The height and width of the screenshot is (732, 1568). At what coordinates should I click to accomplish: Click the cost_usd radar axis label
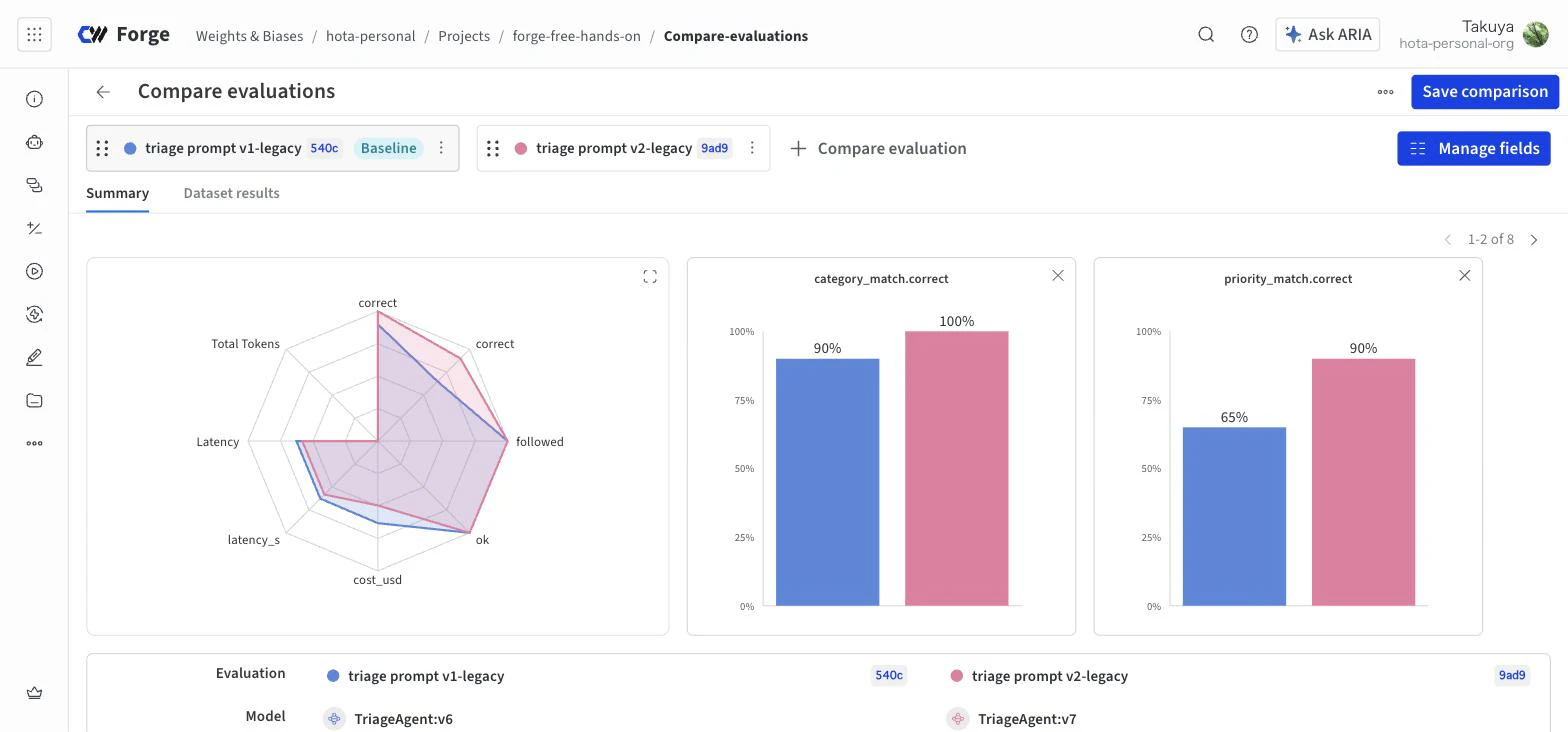[x=378, y=580]
